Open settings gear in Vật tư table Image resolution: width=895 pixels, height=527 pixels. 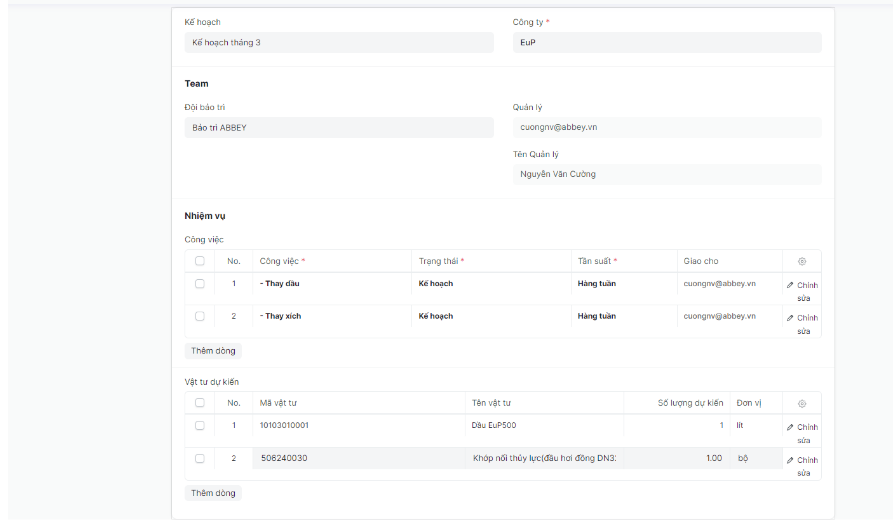(801, 403)
